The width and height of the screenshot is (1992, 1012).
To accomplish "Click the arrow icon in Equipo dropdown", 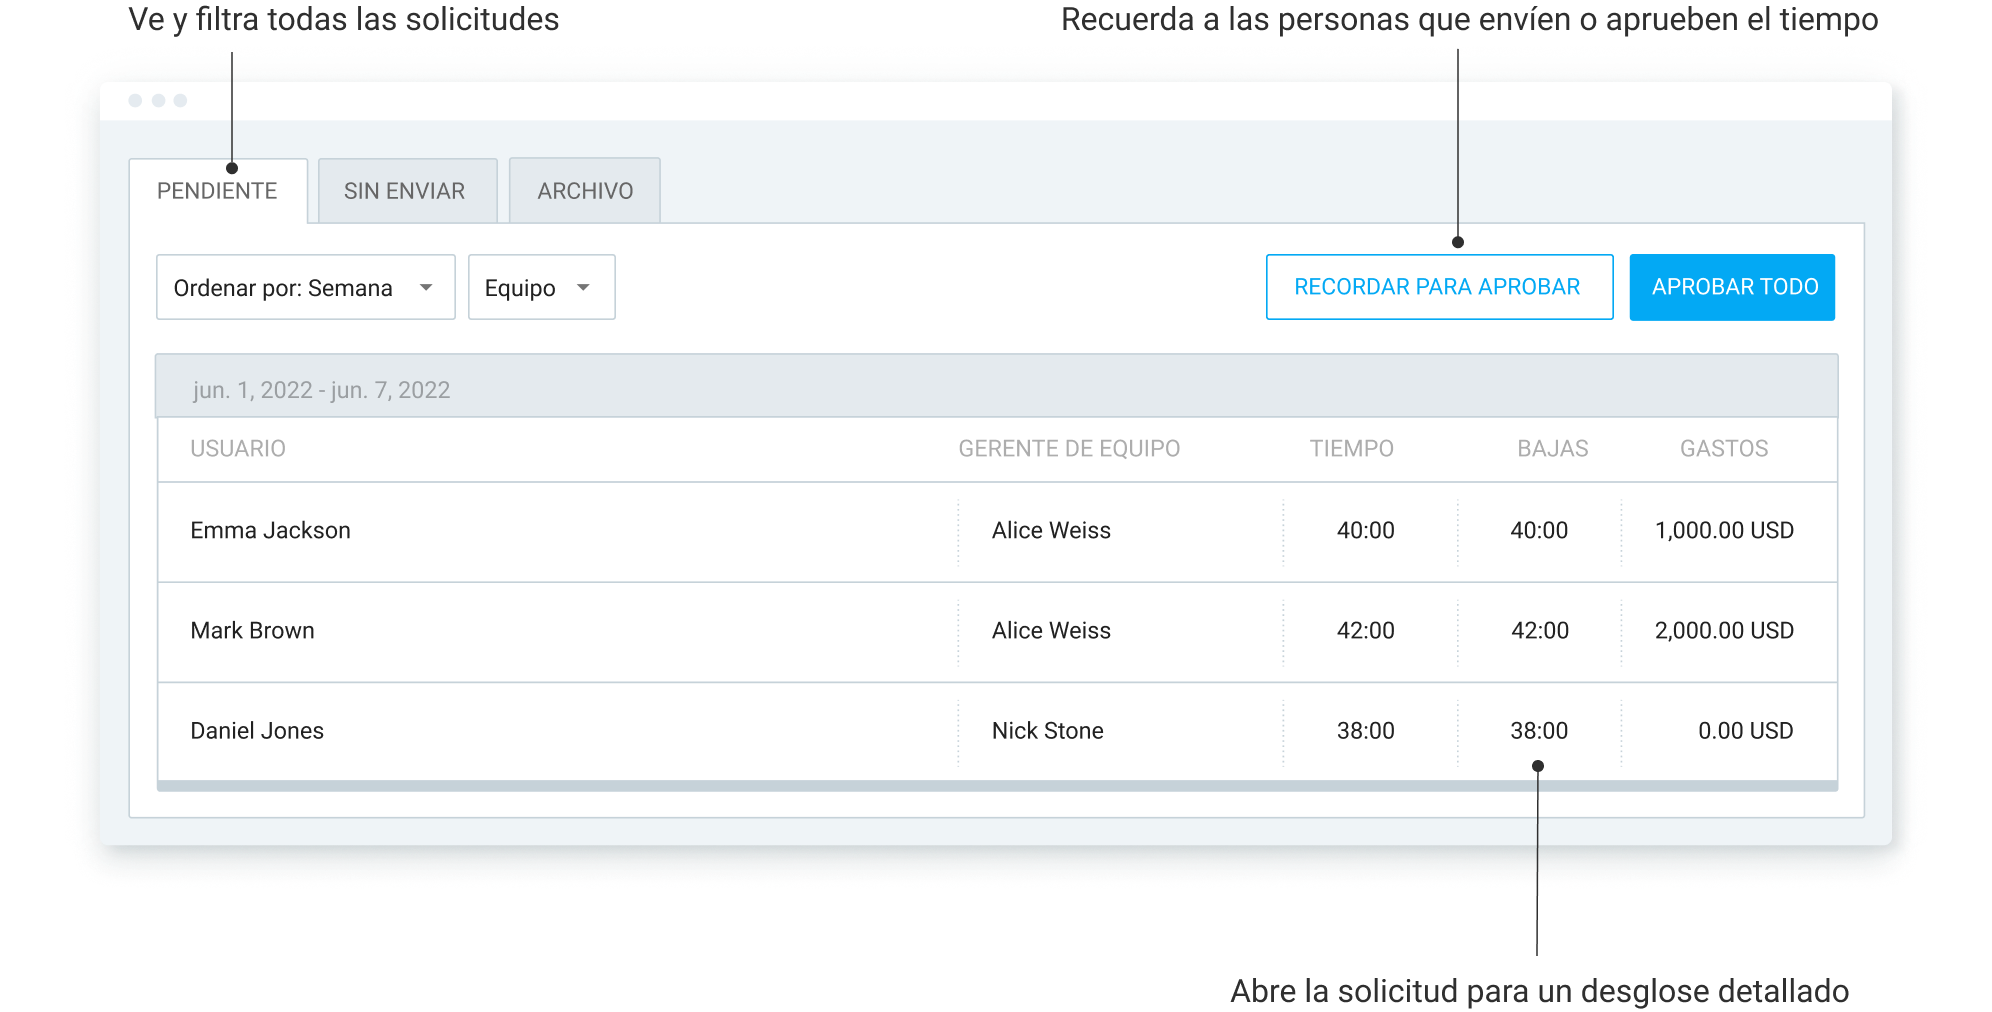I will [x=583, y=288].
